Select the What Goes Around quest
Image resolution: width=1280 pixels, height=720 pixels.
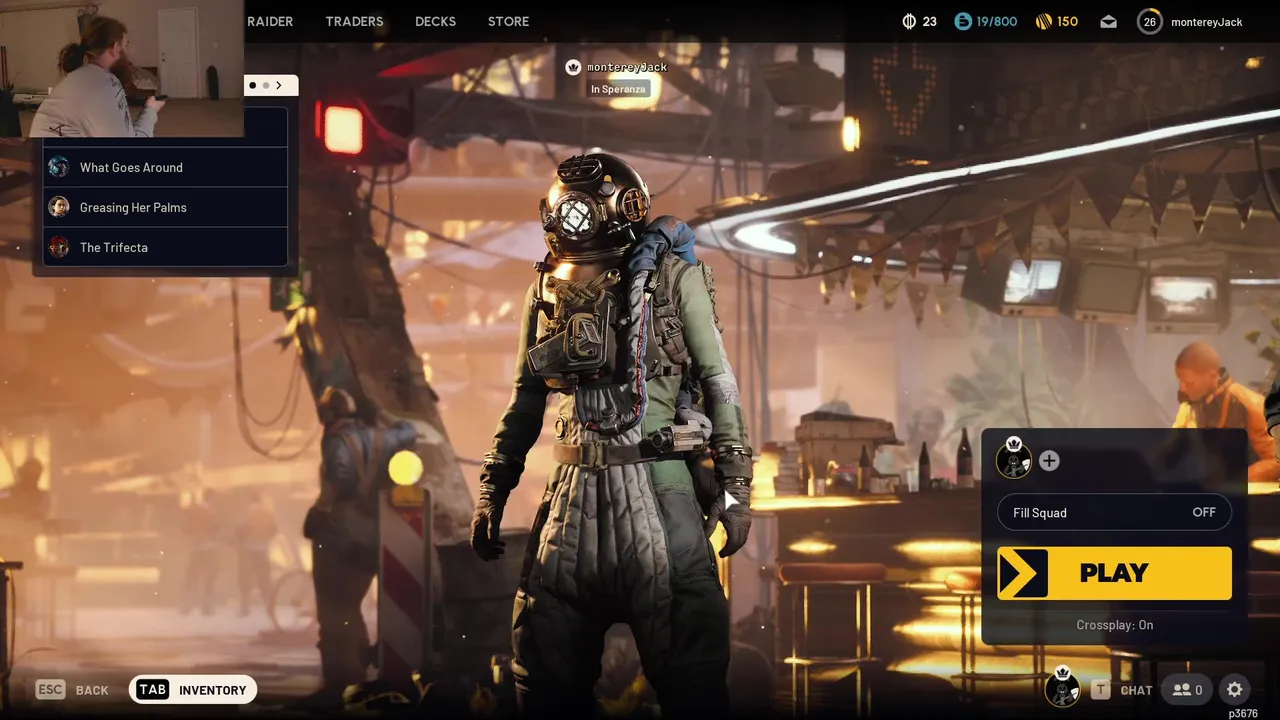(x=166, y=167)
